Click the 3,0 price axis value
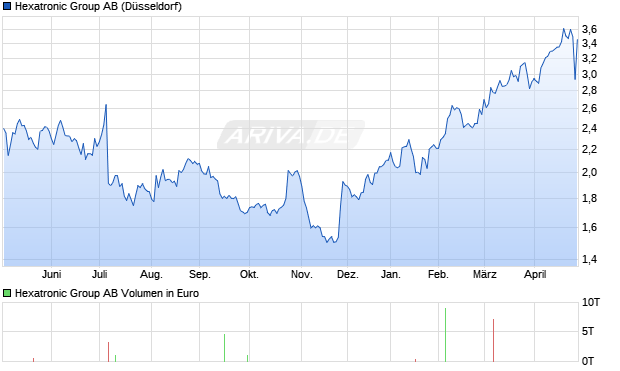Viewport: 620px width, 371px height. (589, 74)
